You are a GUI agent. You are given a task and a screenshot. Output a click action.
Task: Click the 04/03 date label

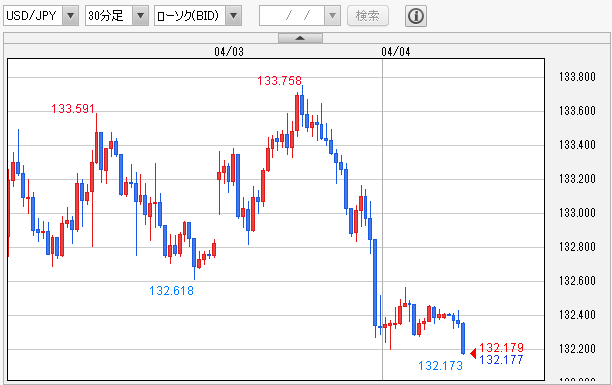pos(229,52)
